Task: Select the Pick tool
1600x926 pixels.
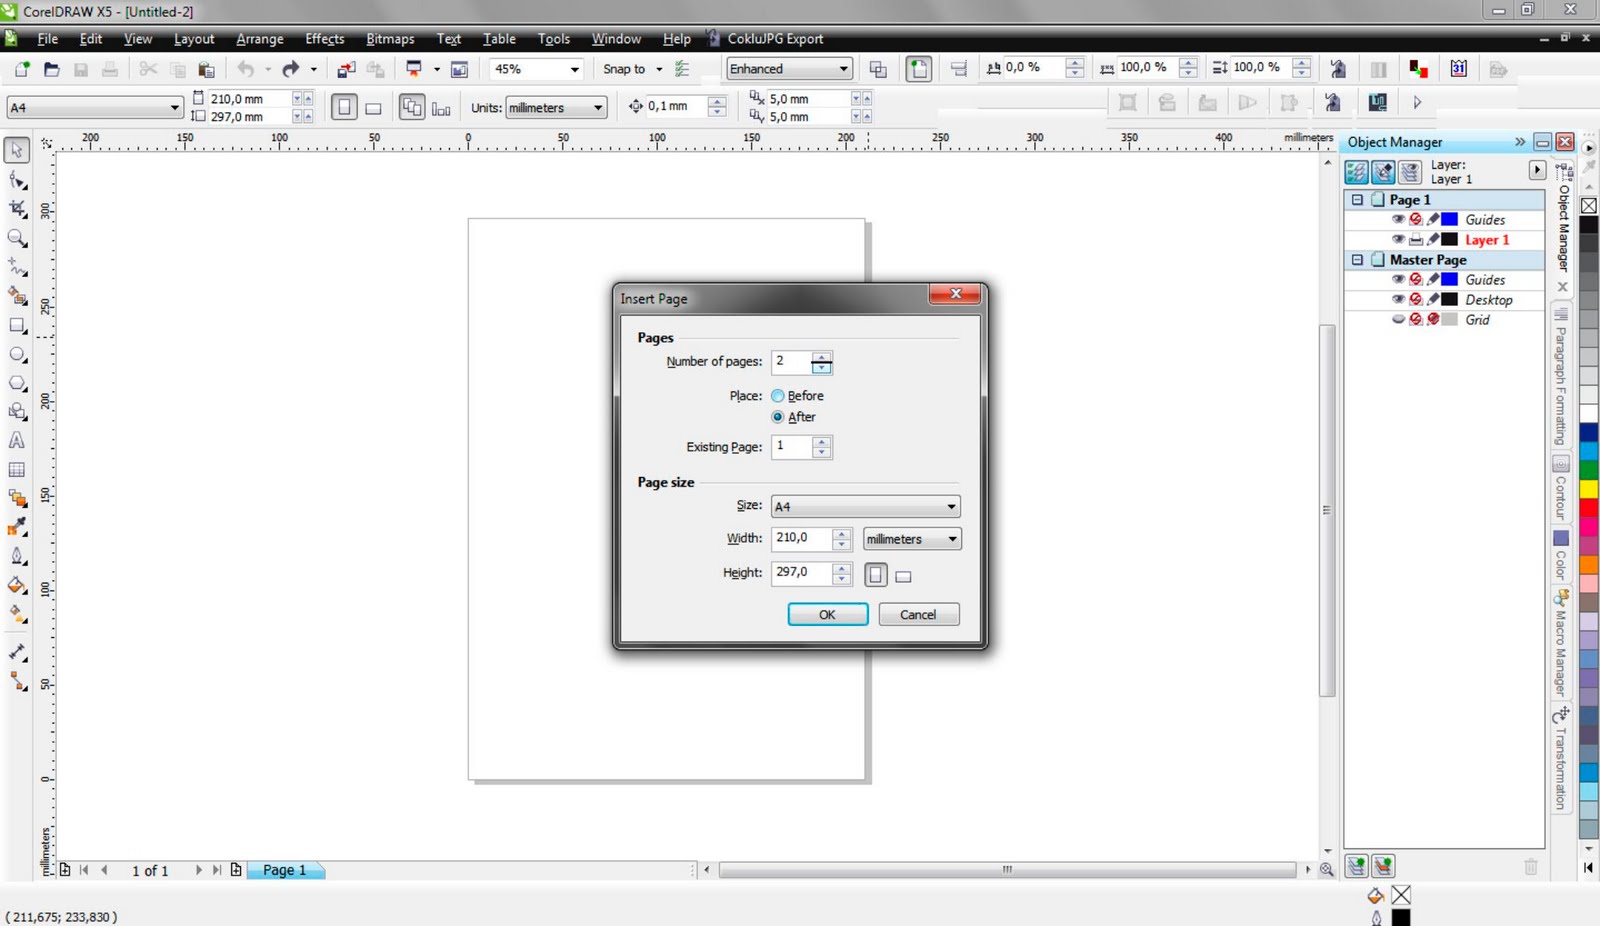Action: tap(16, 150)
